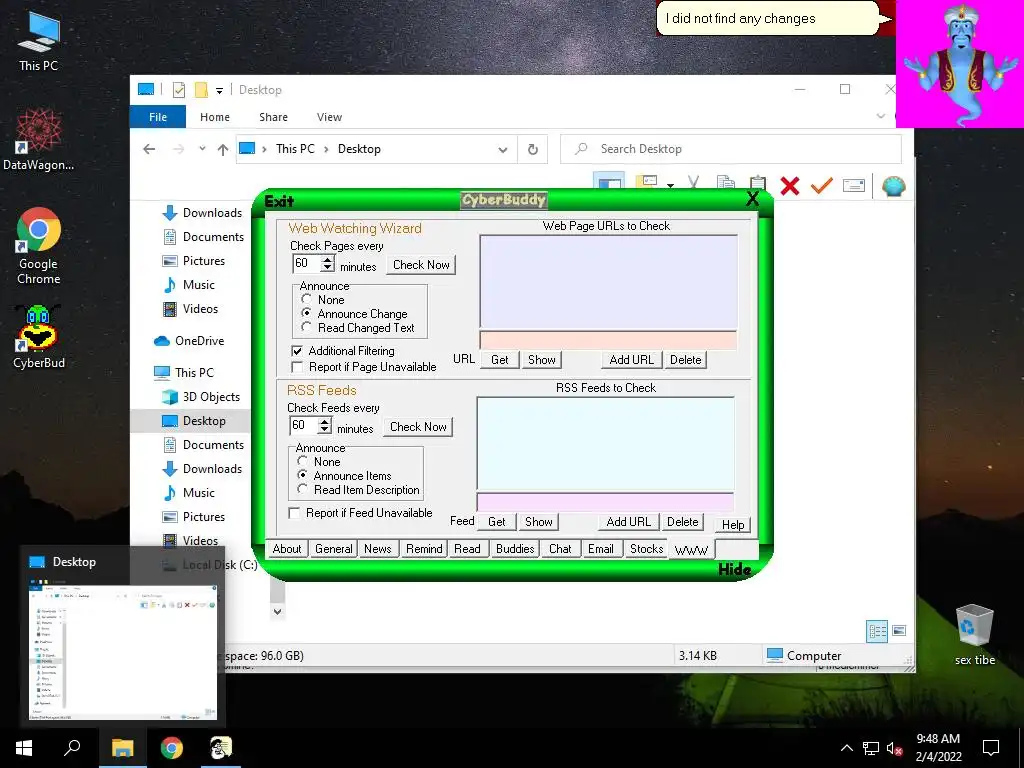The width and height of the screenshot is (1024, 768).
Task: Click Delete under RSS Feeds to Check
Action: coord(682,522)
